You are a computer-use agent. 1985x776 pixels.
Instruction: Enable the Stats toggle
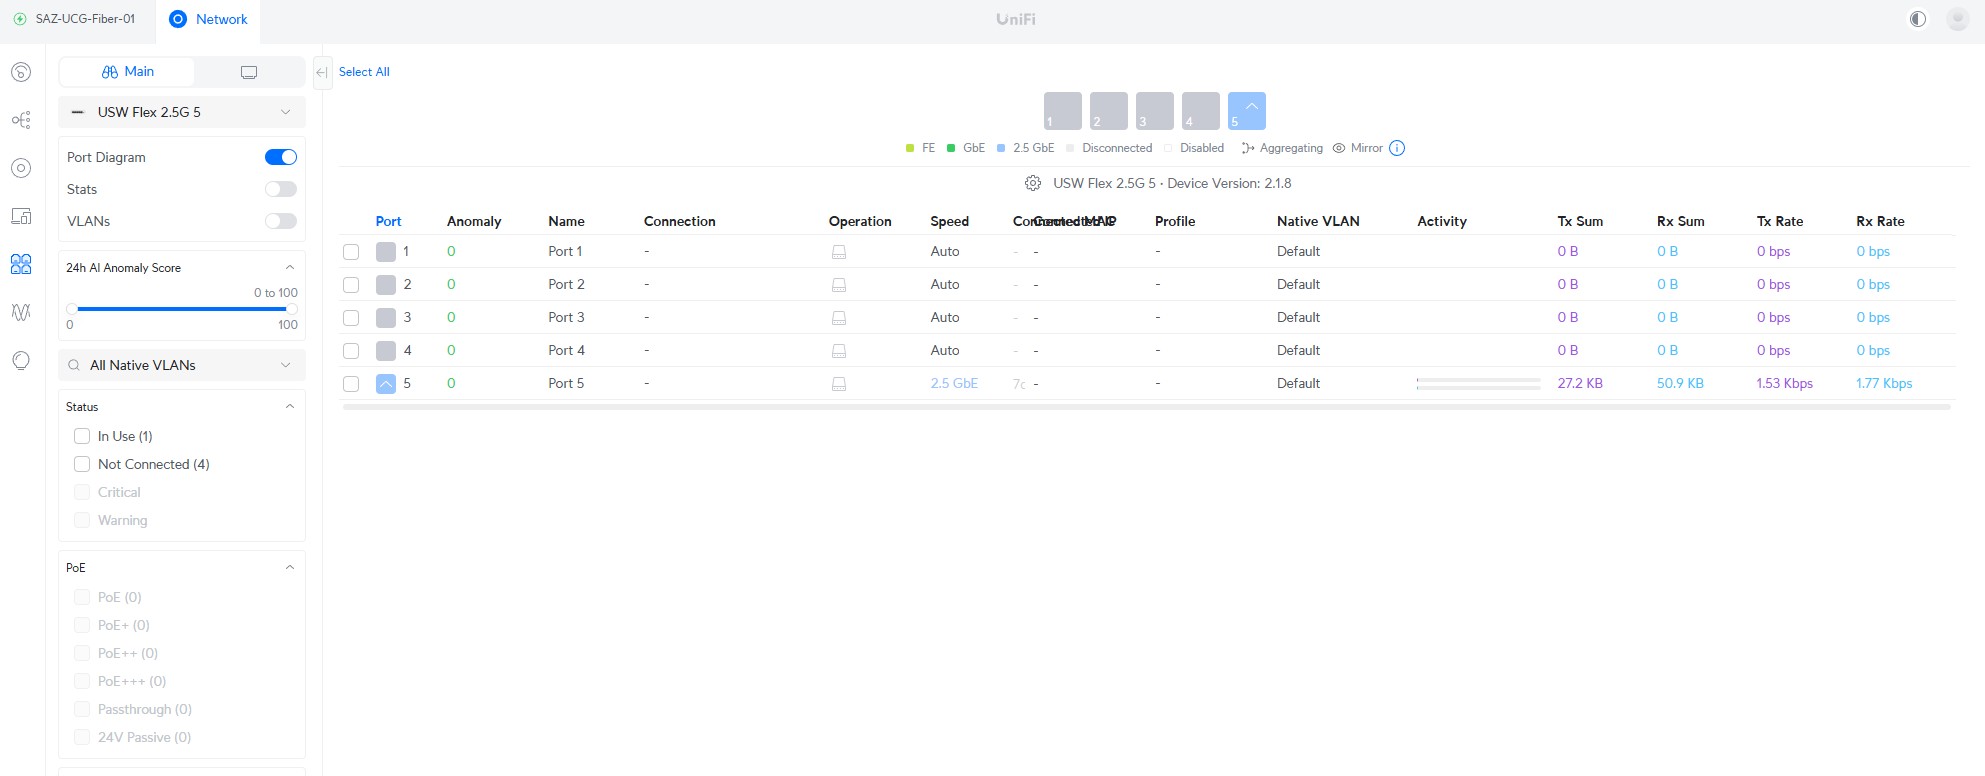(281, 189)
